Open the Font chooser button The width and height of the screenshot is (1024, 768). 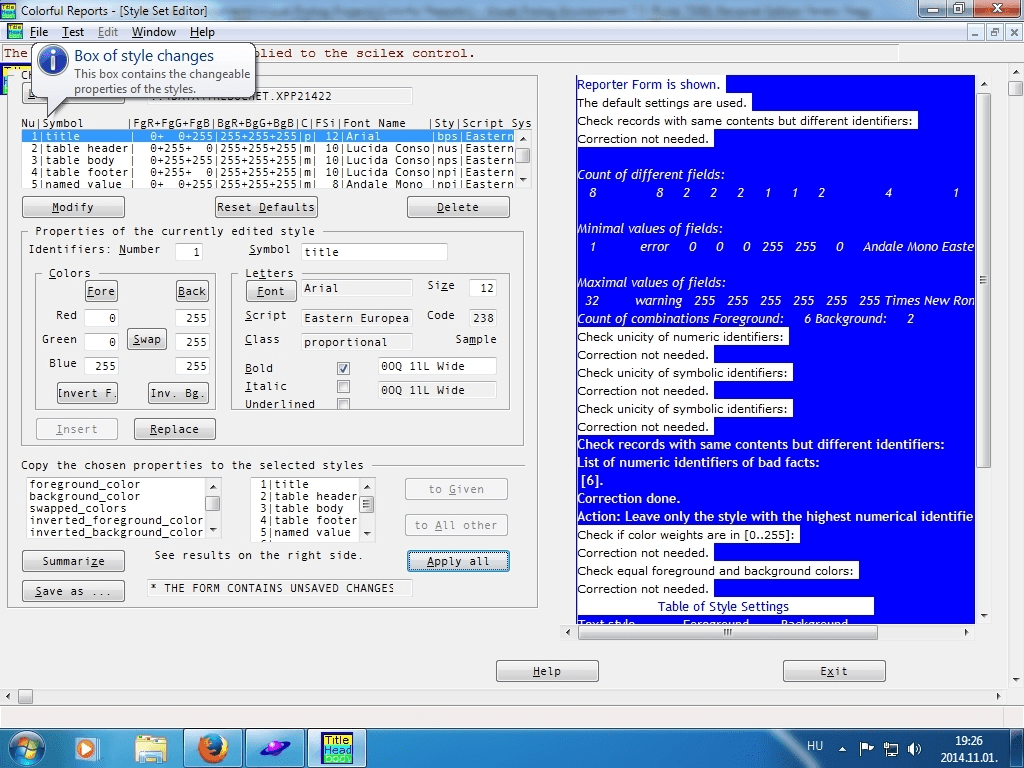coord(271,291)
